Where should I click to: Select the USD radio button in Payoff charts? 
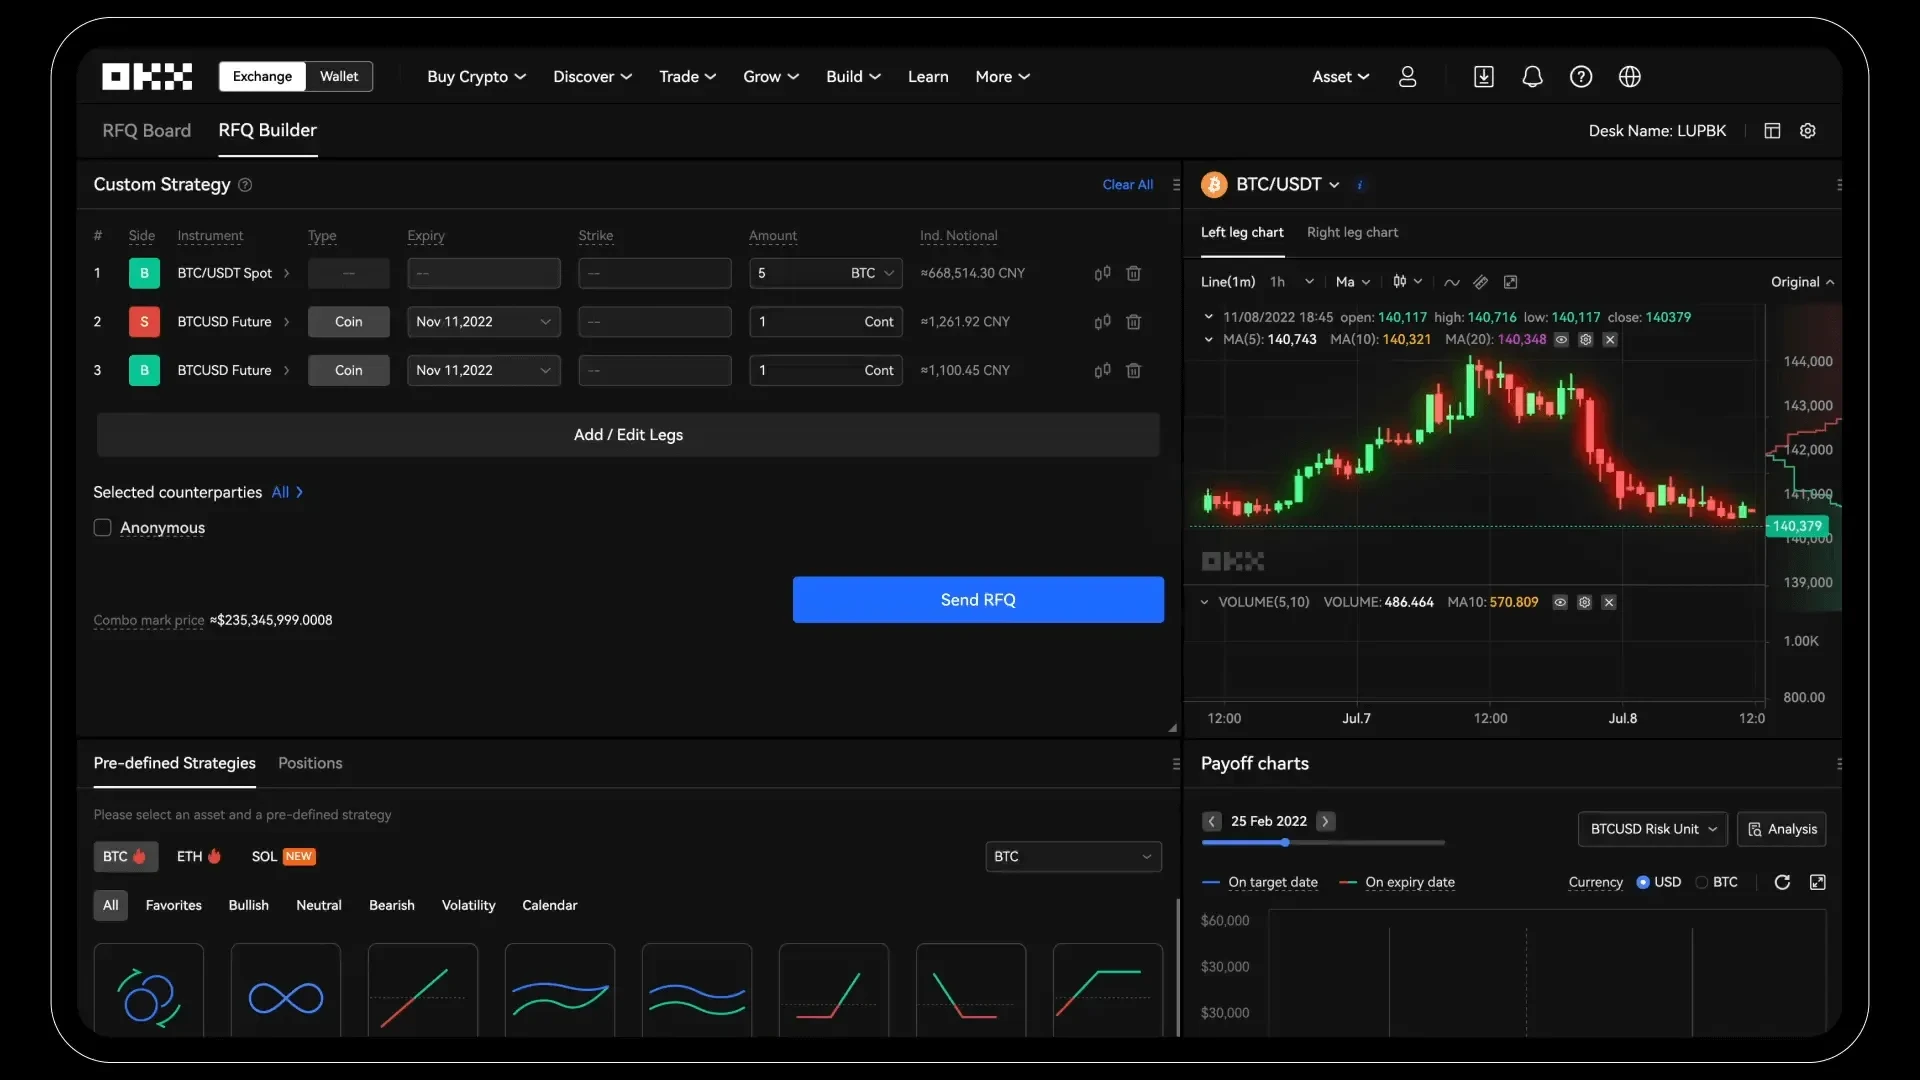pyautogui.click(x=1644, y=881)
